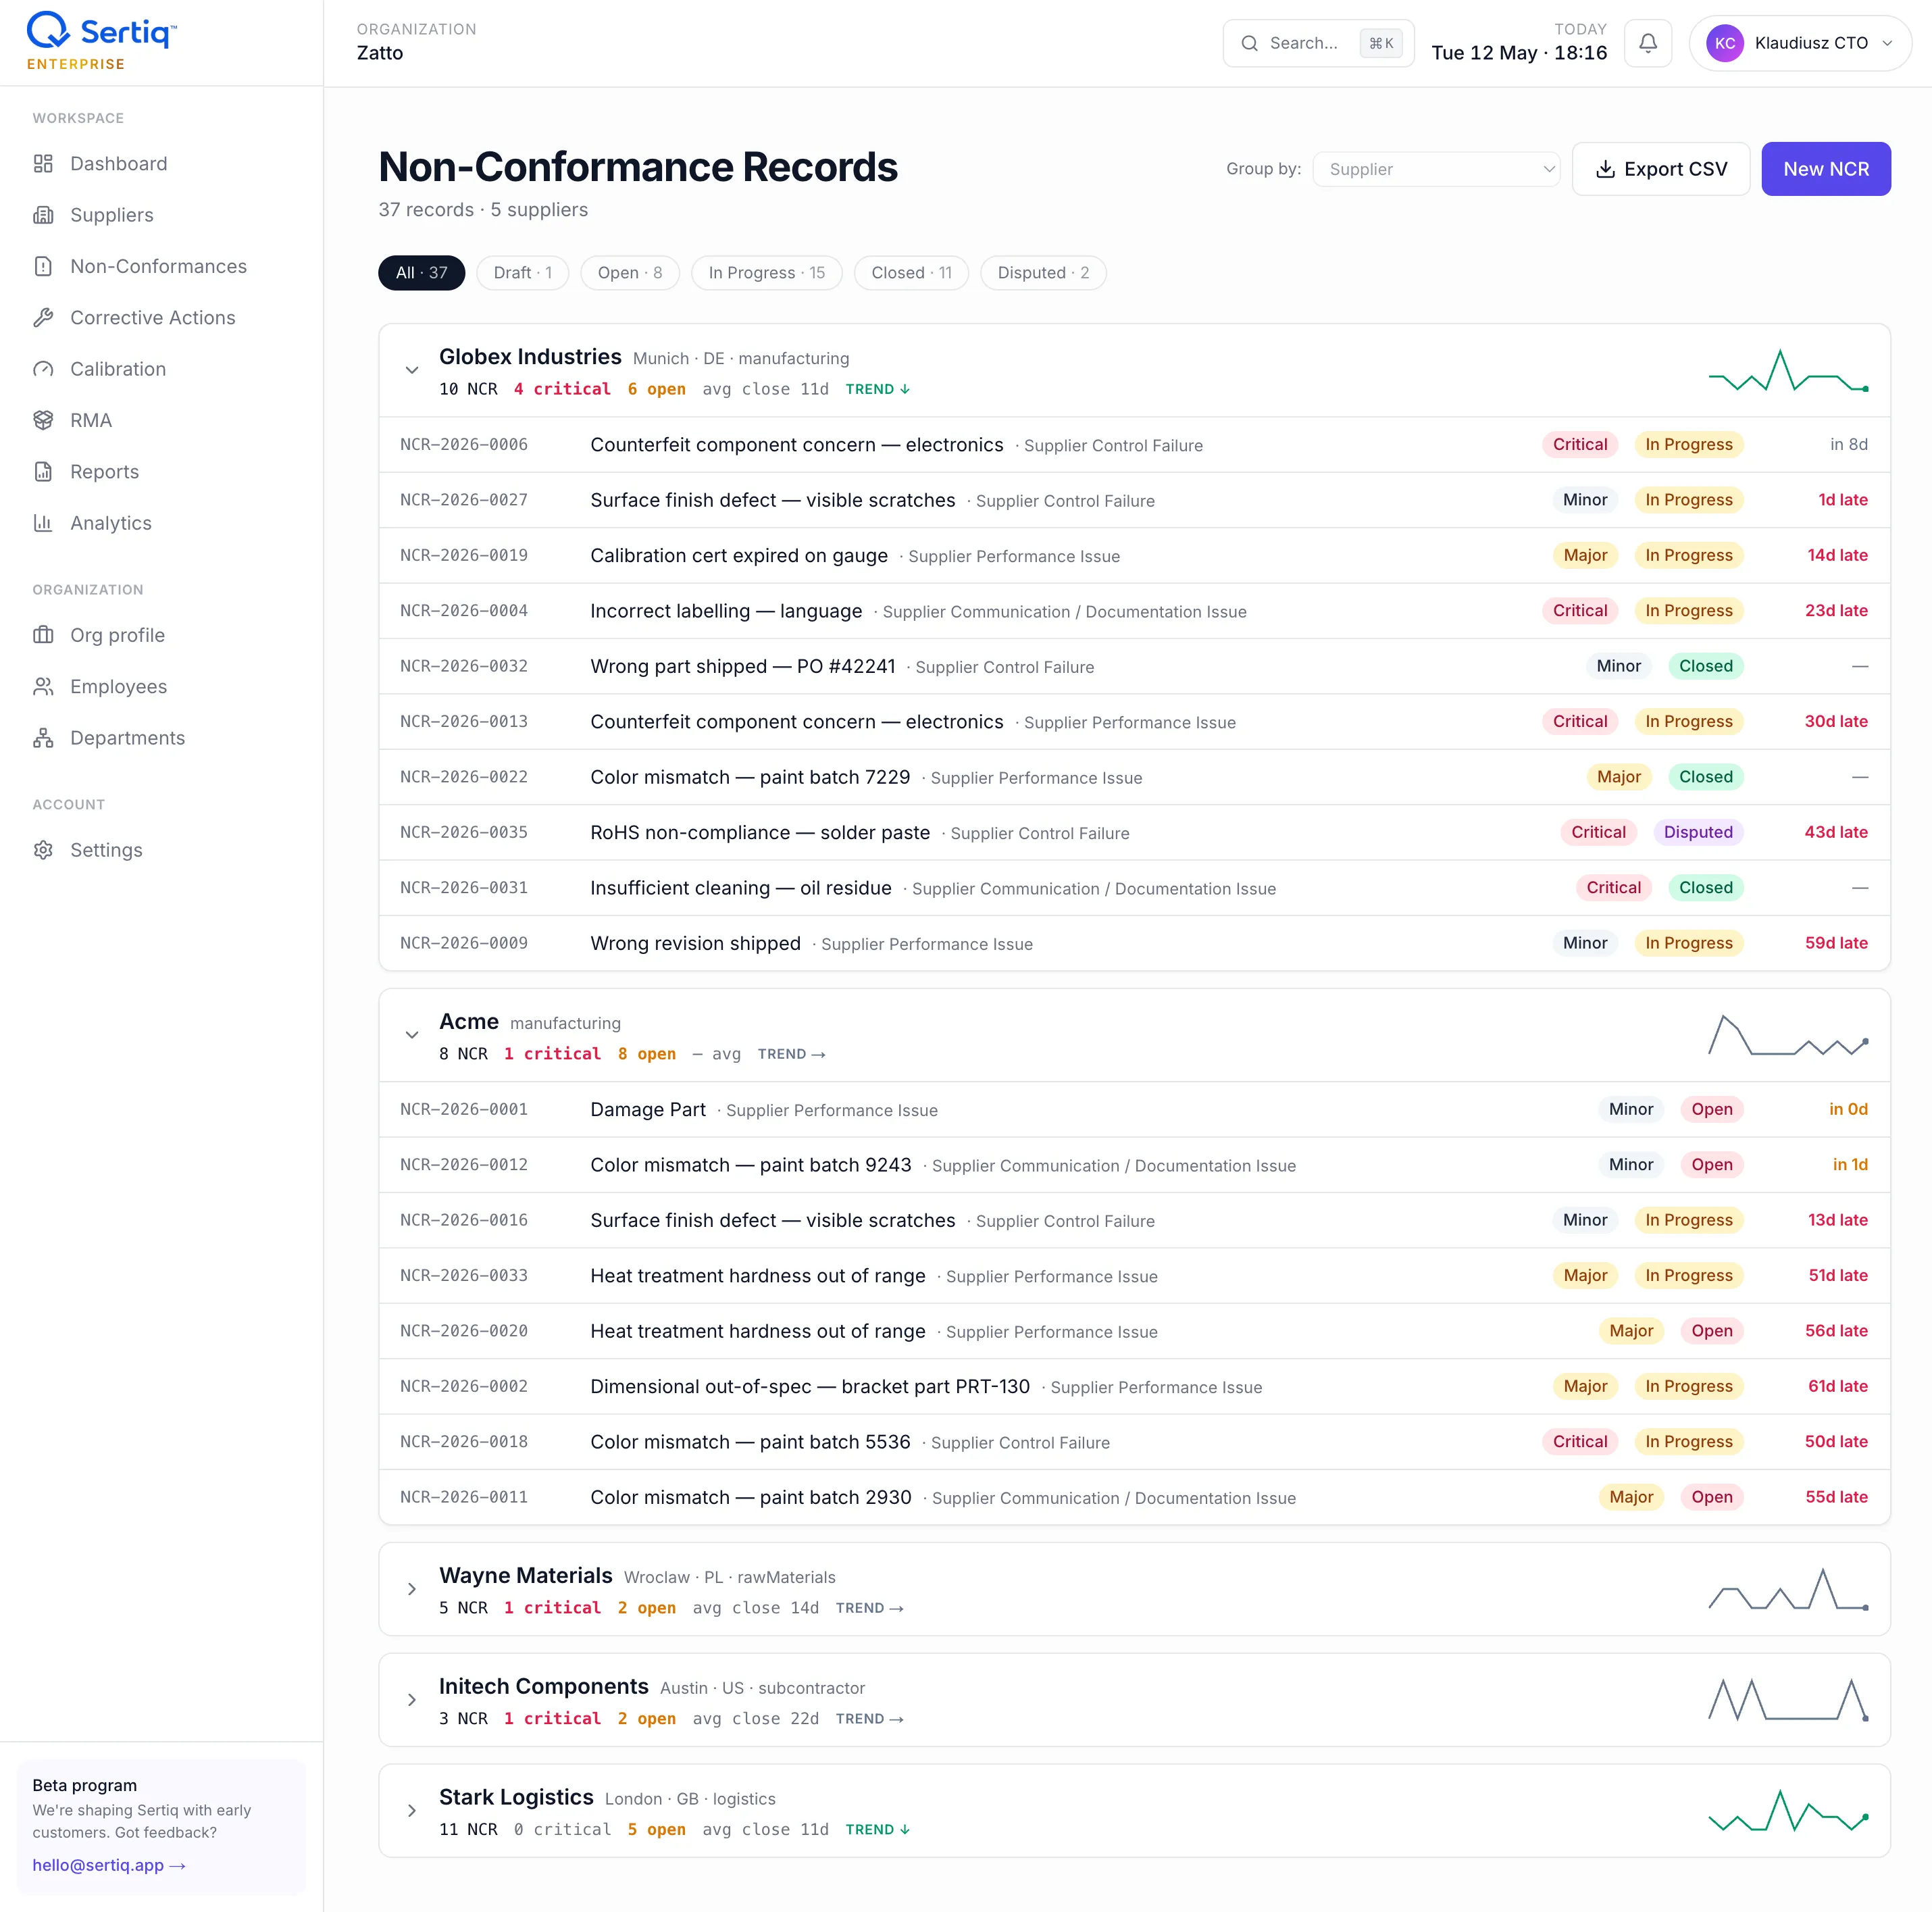Click the Initech Components supplier name
The height and width of the screenshot is (1912, 1932).
543,1686
